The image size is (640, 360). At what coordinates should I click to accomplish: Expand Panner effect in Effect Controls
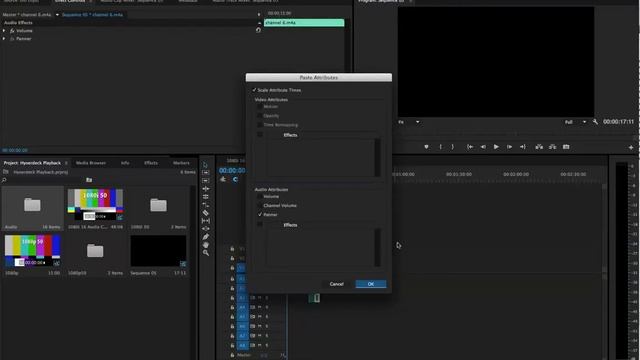pyautogui.click(x=4, y=39)
